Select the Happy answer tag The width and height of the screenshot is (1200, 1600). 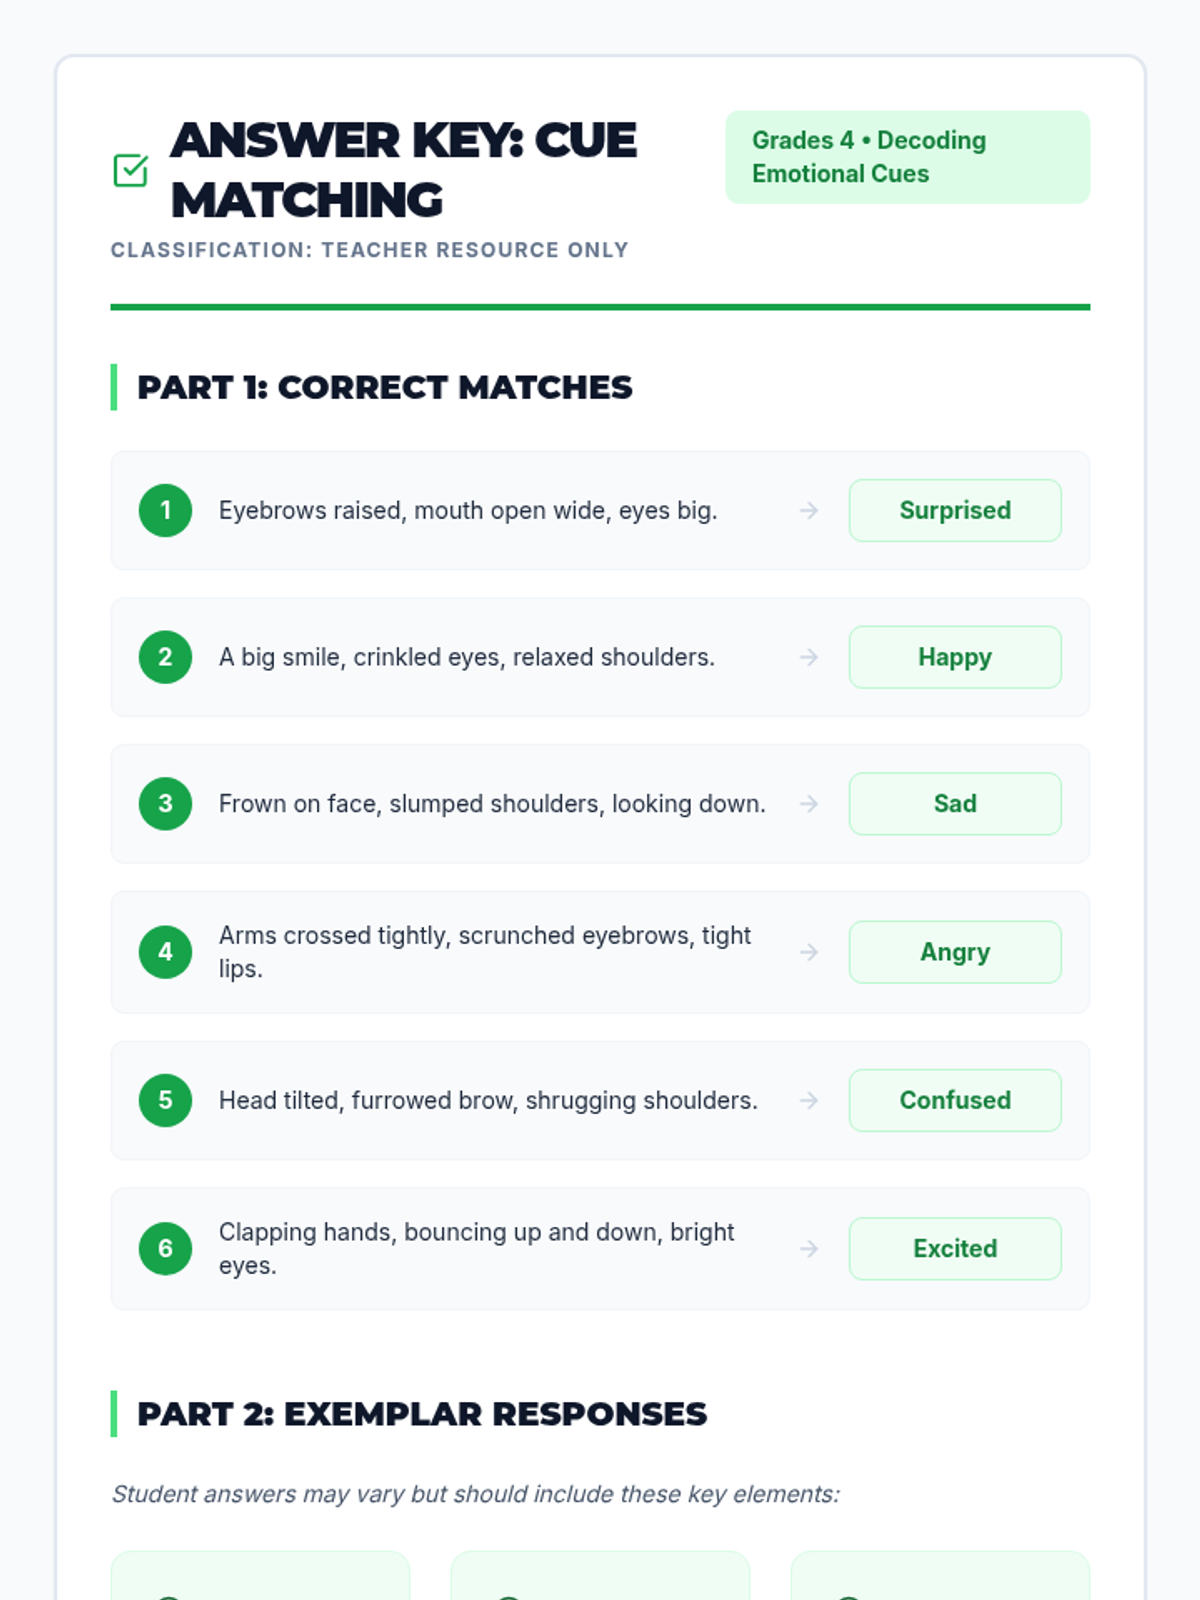955,657
